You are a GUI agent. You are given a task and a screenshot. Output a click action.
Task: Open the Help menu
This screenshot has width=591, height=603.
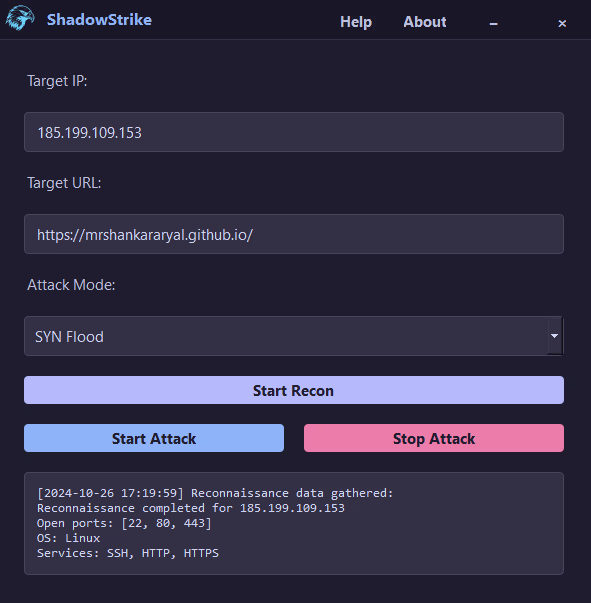pos(356,22)
